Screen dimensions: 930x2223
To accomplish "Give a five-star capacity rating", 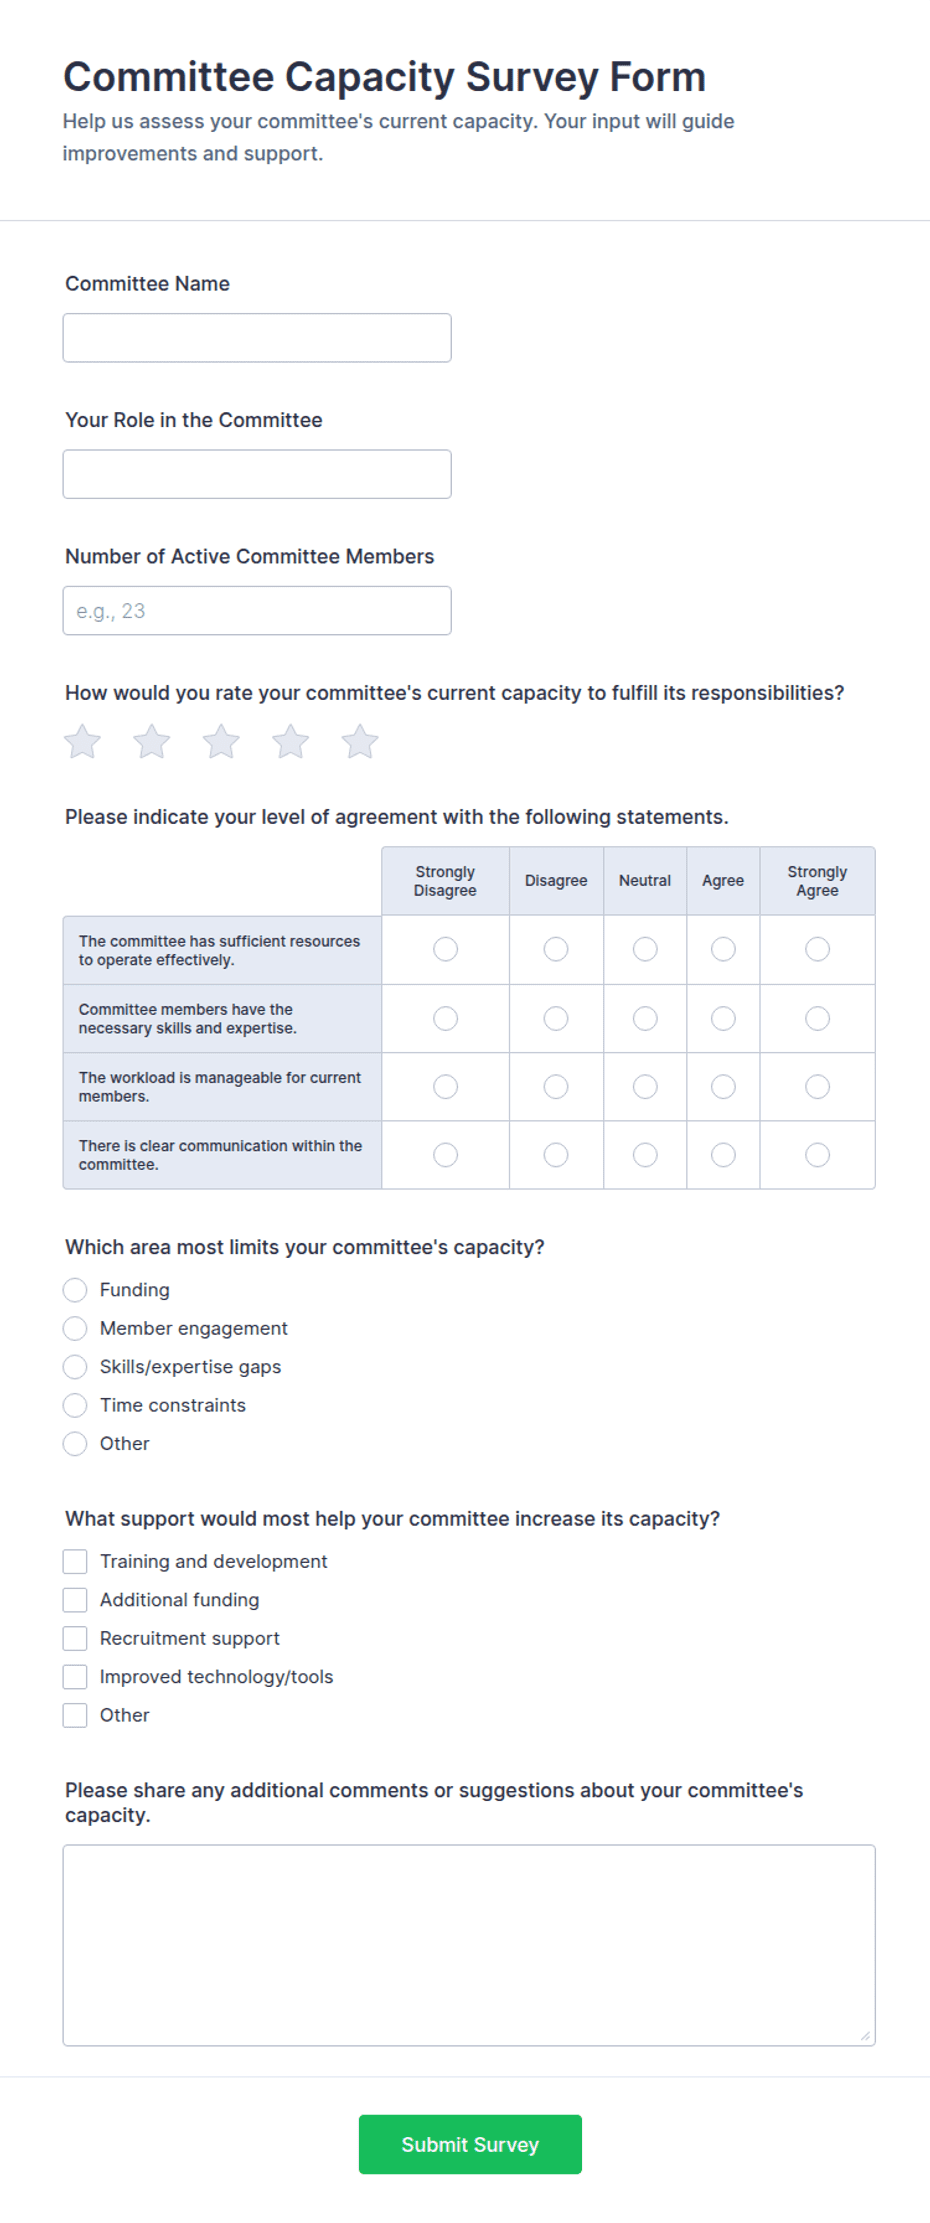I will point(360,742).
